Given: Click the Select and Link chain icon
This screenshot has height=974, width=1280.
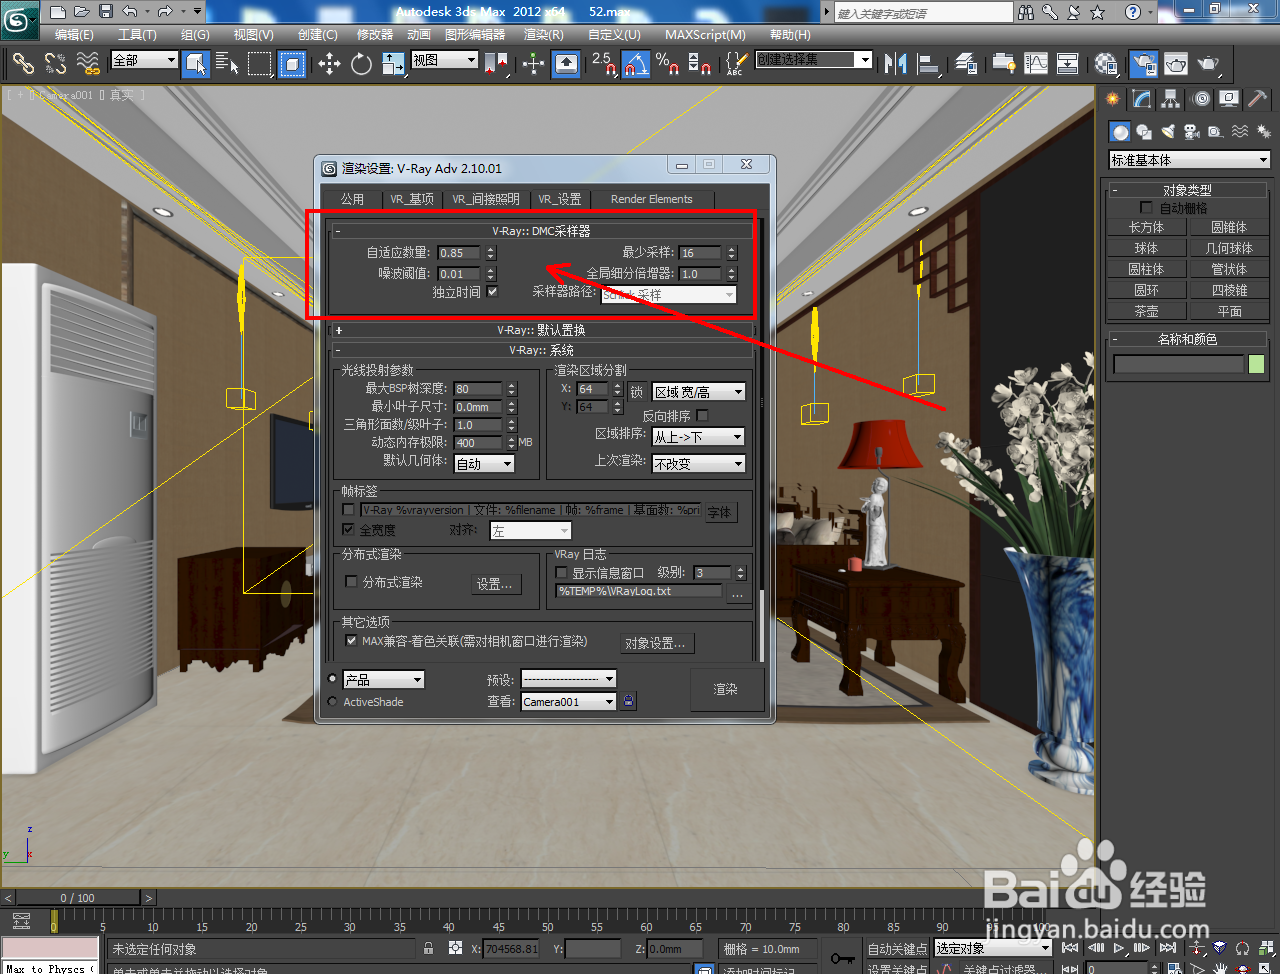Looking at the screenshot, I should click(x=23, y=64).
